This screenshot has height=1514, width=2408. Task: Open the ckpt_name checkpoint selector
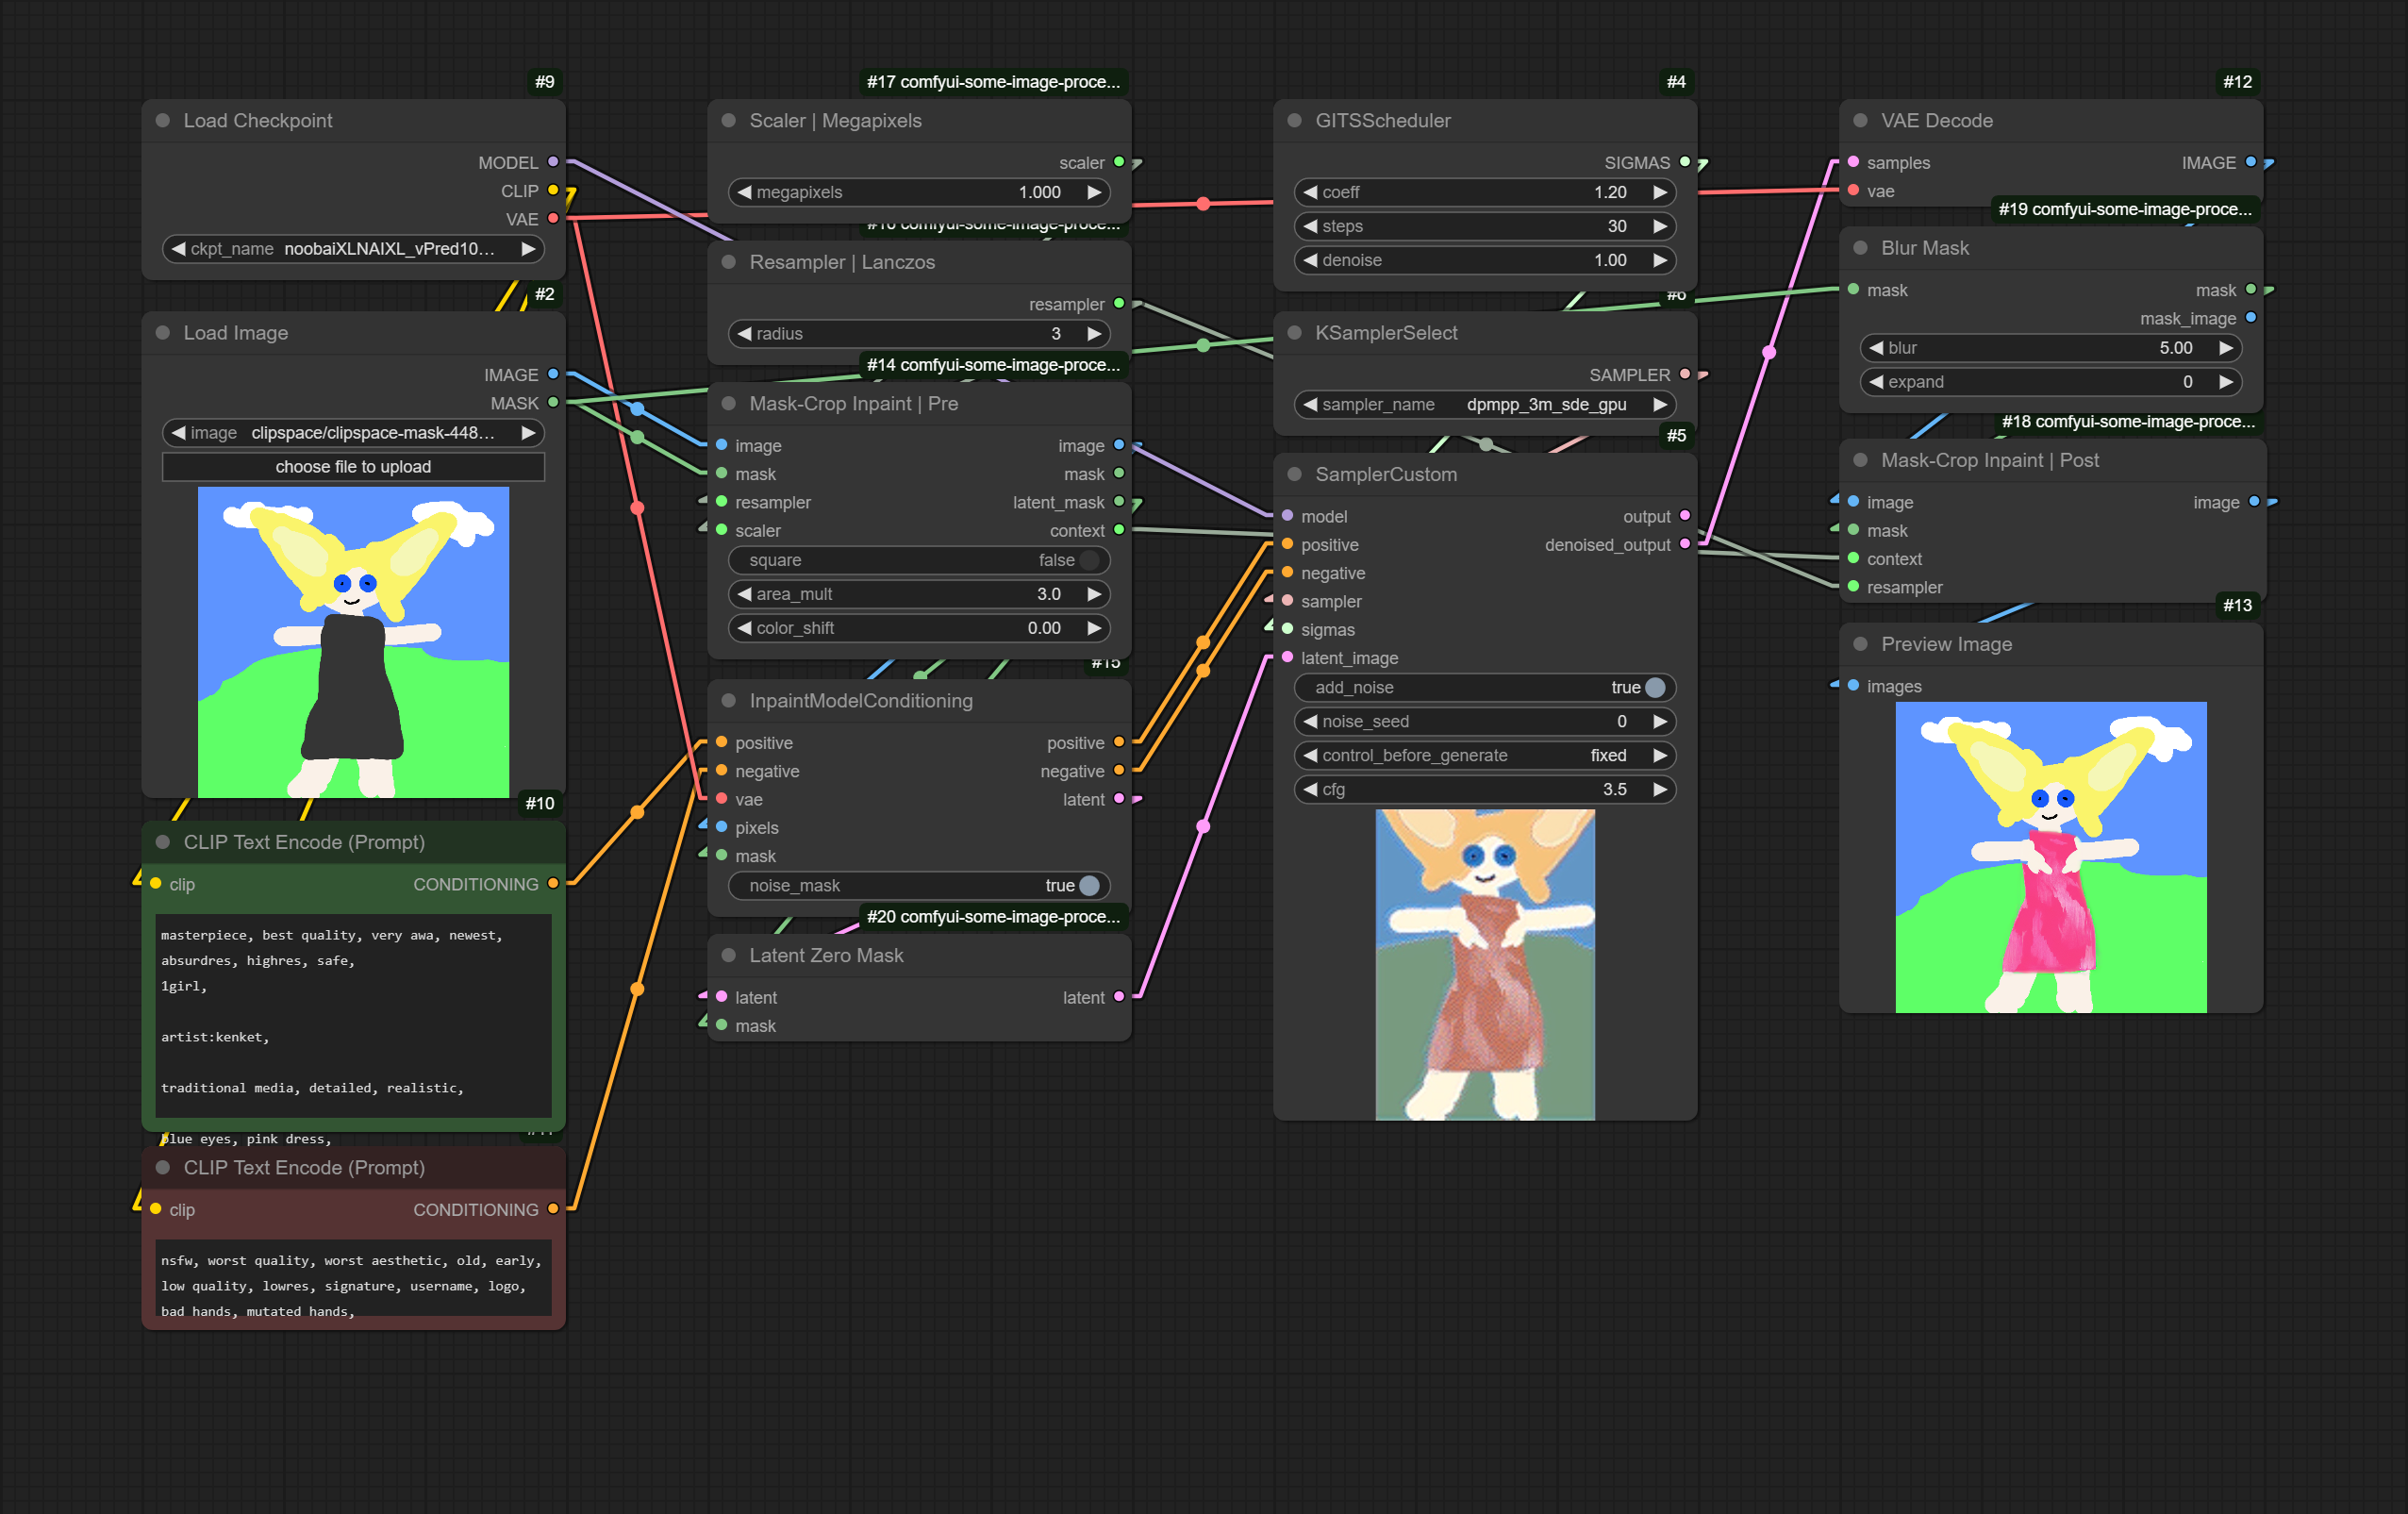353,249
